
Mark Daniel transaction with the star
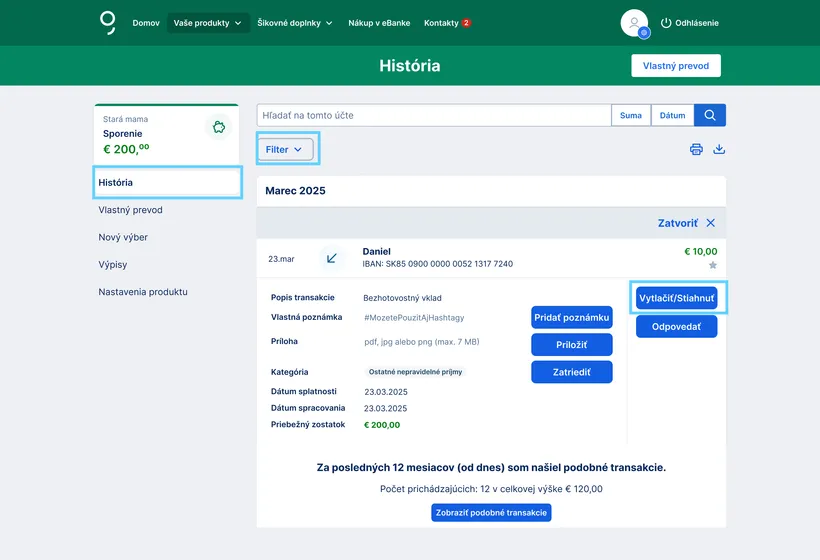click(x=712, y=265)
